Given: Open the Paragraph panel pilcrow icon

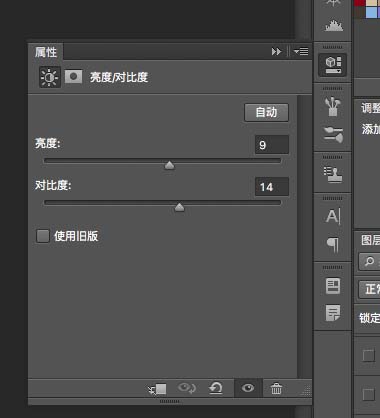Looking at the screenshot, I should tap(333, 245).
